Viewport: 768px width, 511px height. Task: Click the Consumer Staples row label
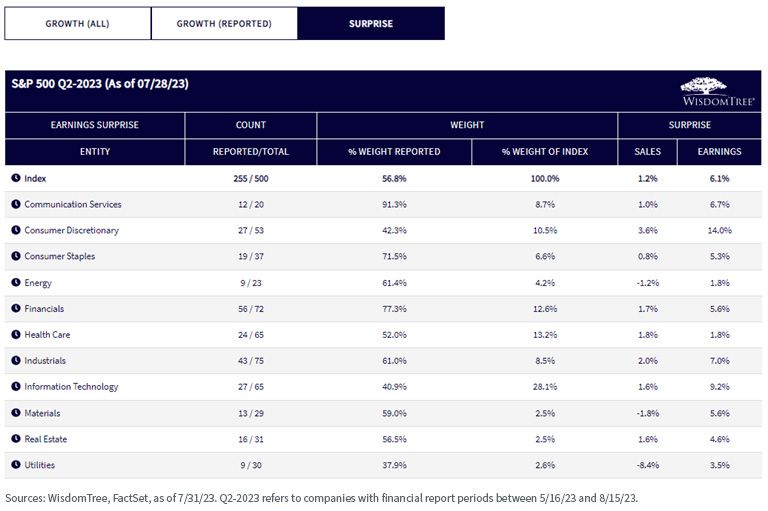click(60, 256)
